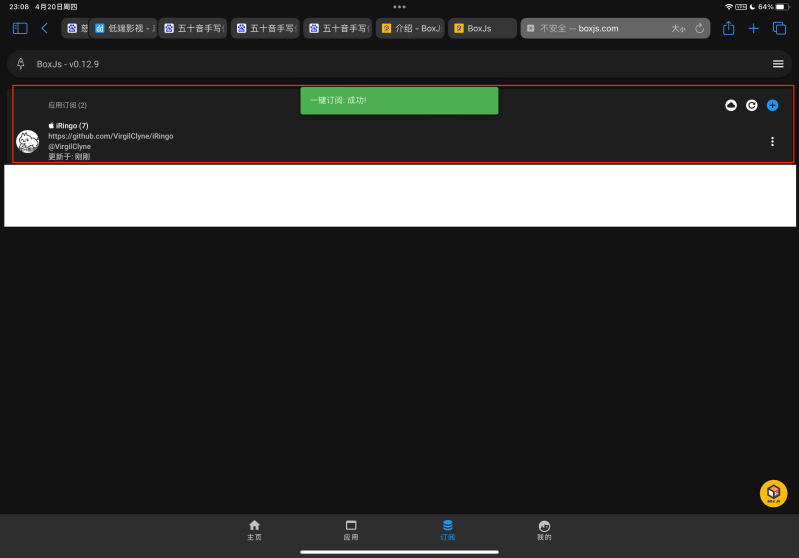Click the iRingo author avatar
This screenshot has height=558, width=799.
click(28, 141)
